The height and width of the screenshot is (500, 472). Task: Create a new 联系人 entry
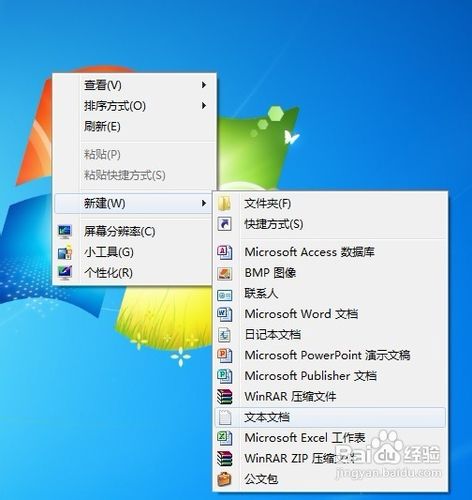click(330, 293)
